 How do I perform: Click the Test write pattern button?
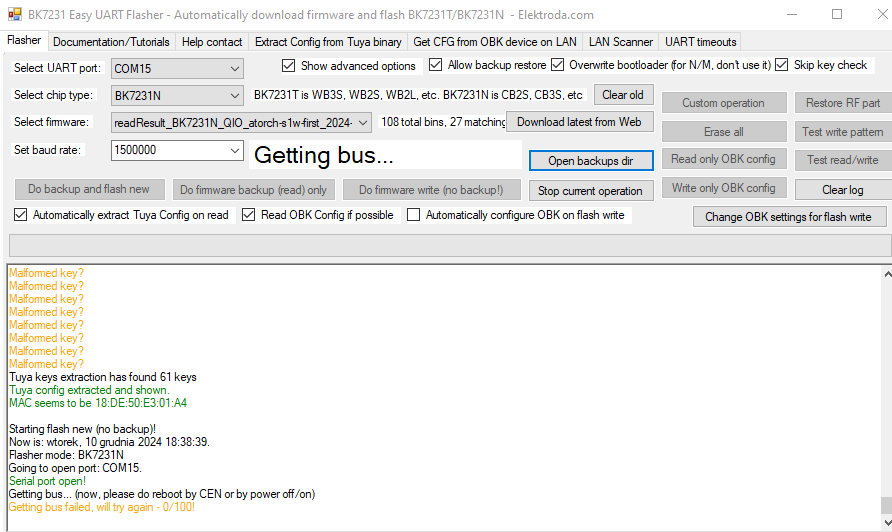point(843,131)
